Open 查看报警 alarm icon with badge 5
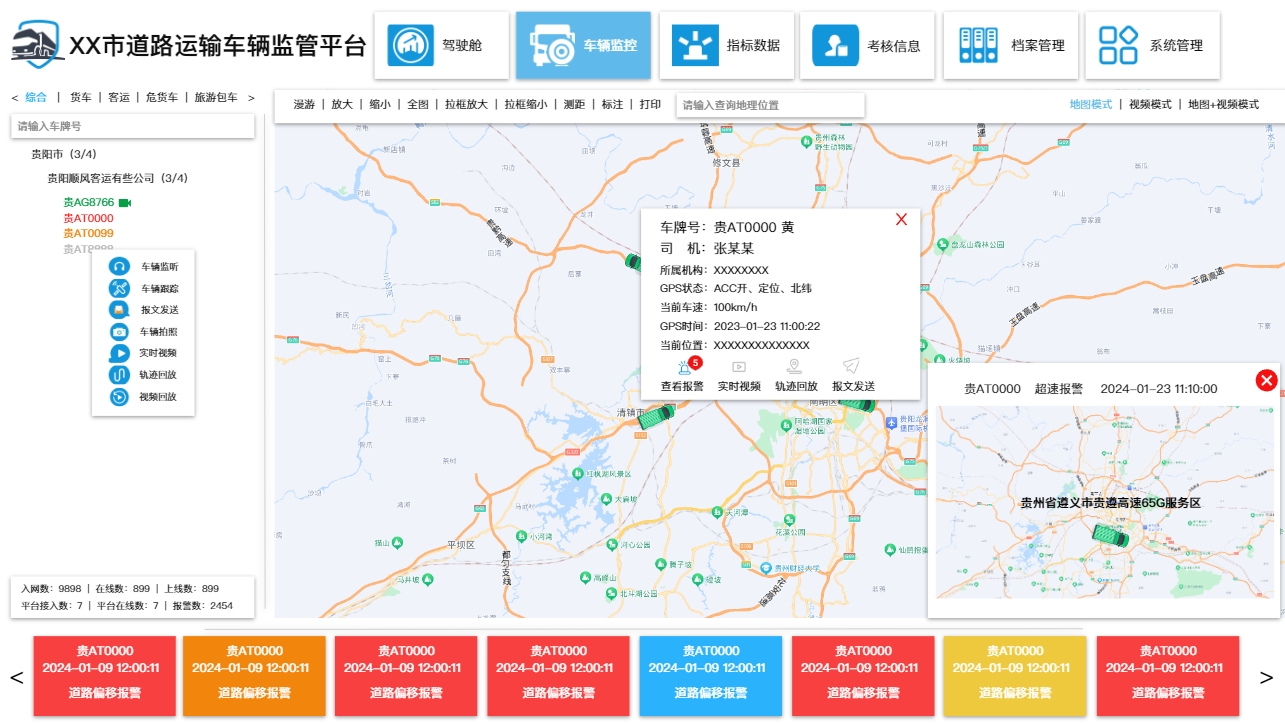Viewport: 1285px width, 723px height. [685, 367]
